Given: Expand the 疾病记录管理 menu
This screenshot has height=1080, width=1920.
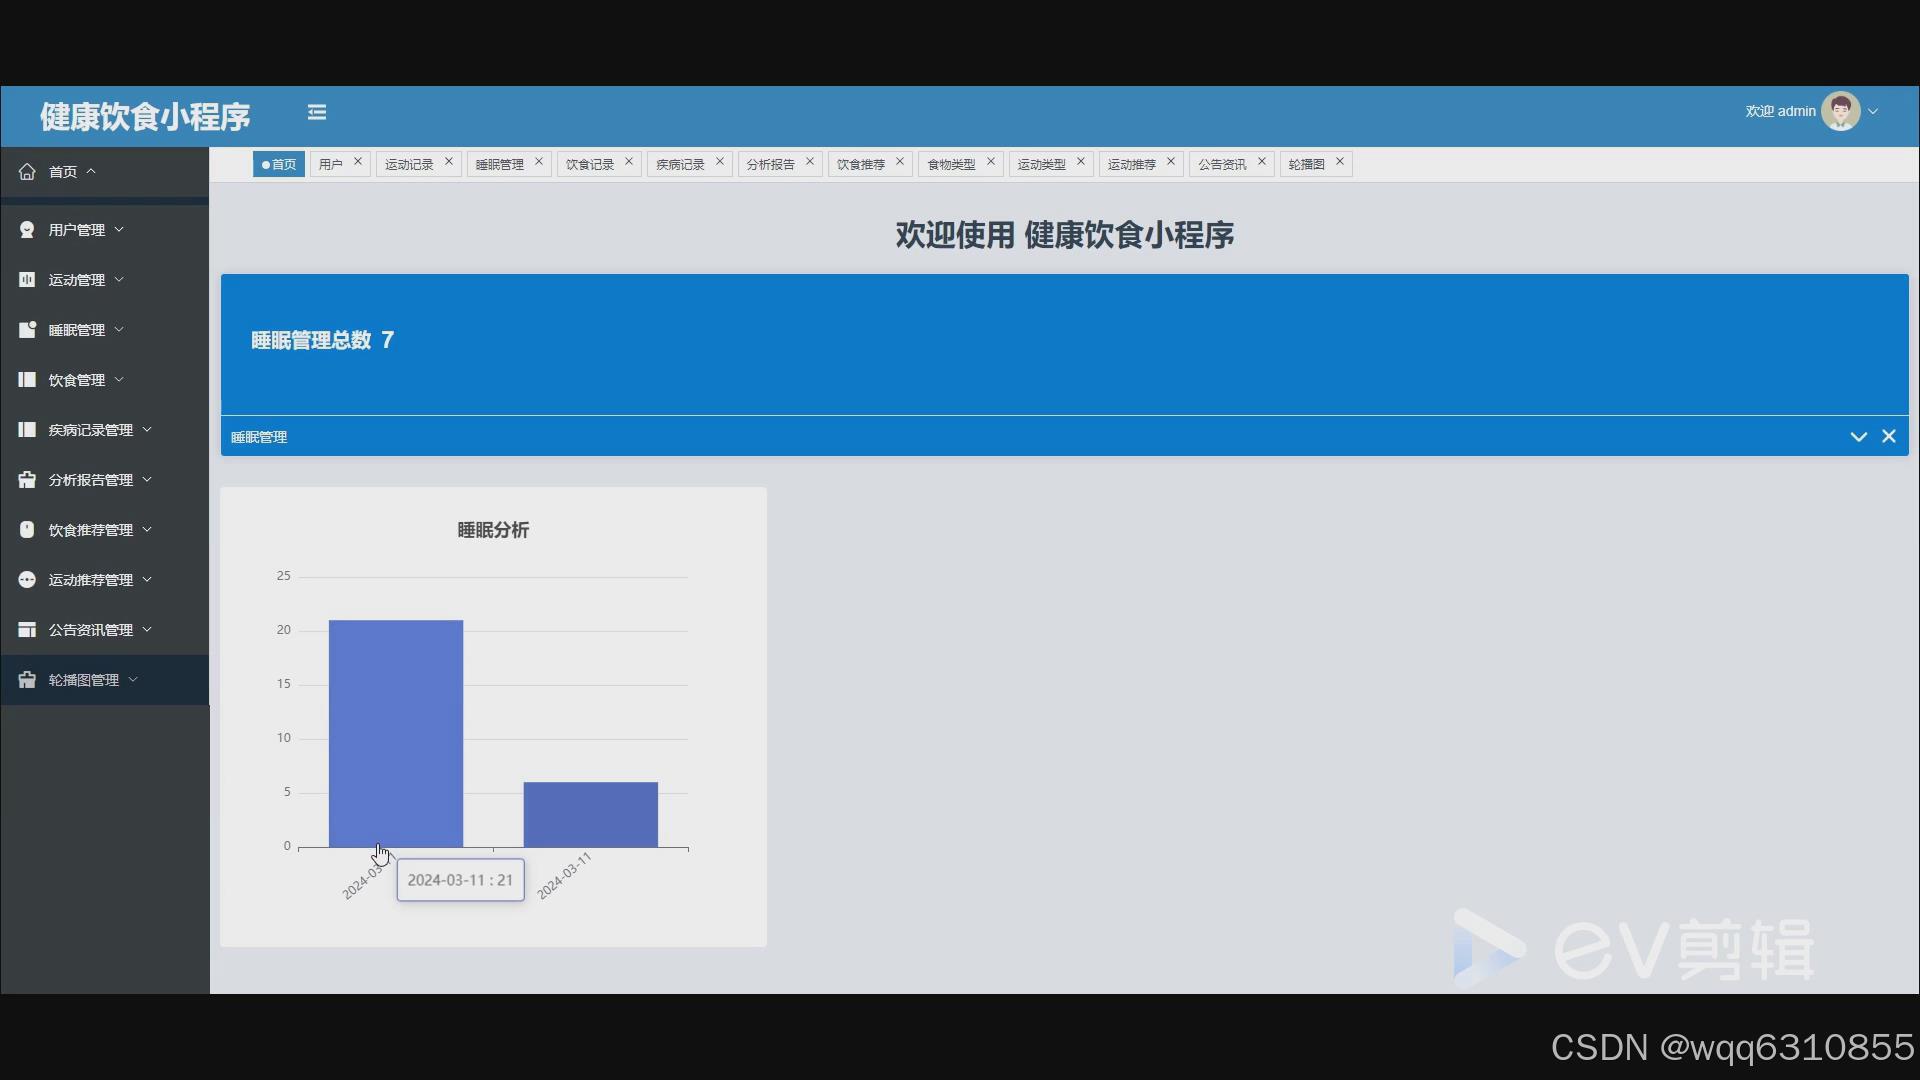Looking at the screenshot, I should (x=104, y=430).
